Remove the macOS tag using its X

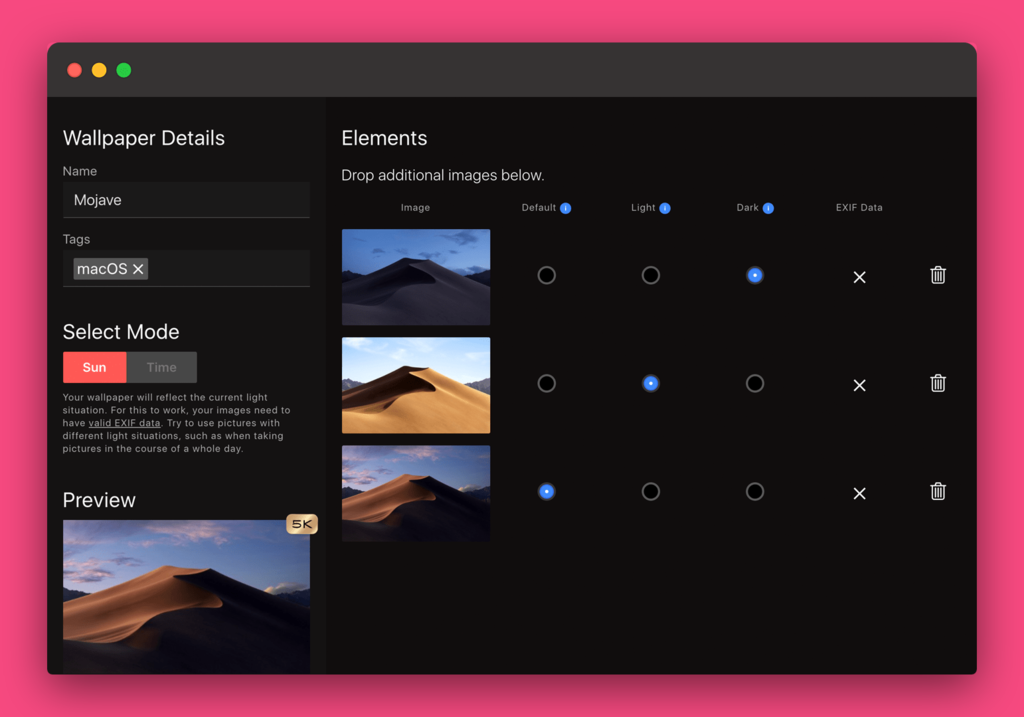pyautogui.click(x=138, y=269)
